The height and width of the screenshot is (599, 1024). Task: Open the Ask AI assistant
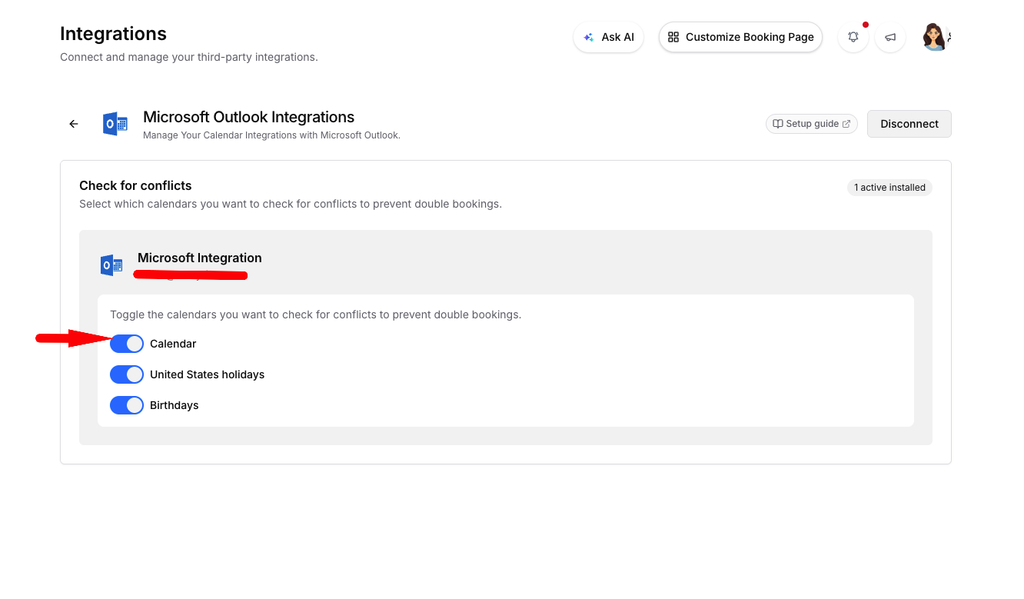[x=609, y=37]
